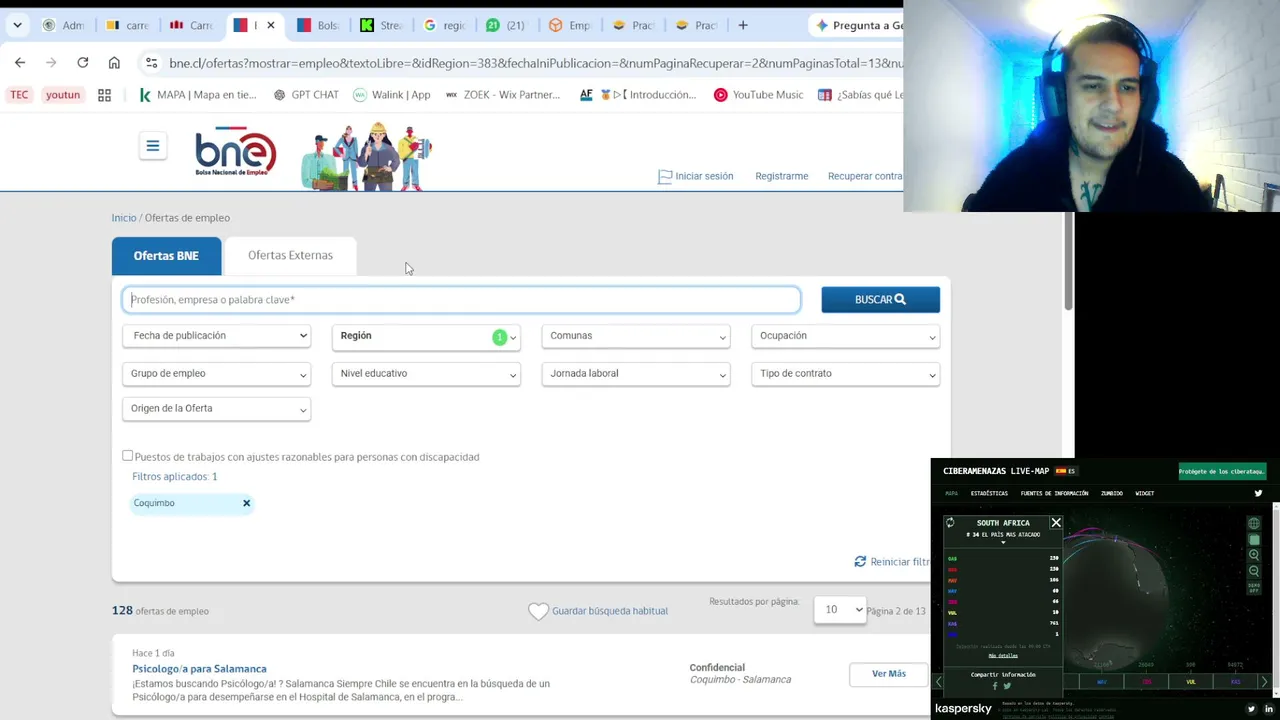Go back to the previous browser page
The height and width of the screenshot is (720, 1280).
(x=20, y=62)
